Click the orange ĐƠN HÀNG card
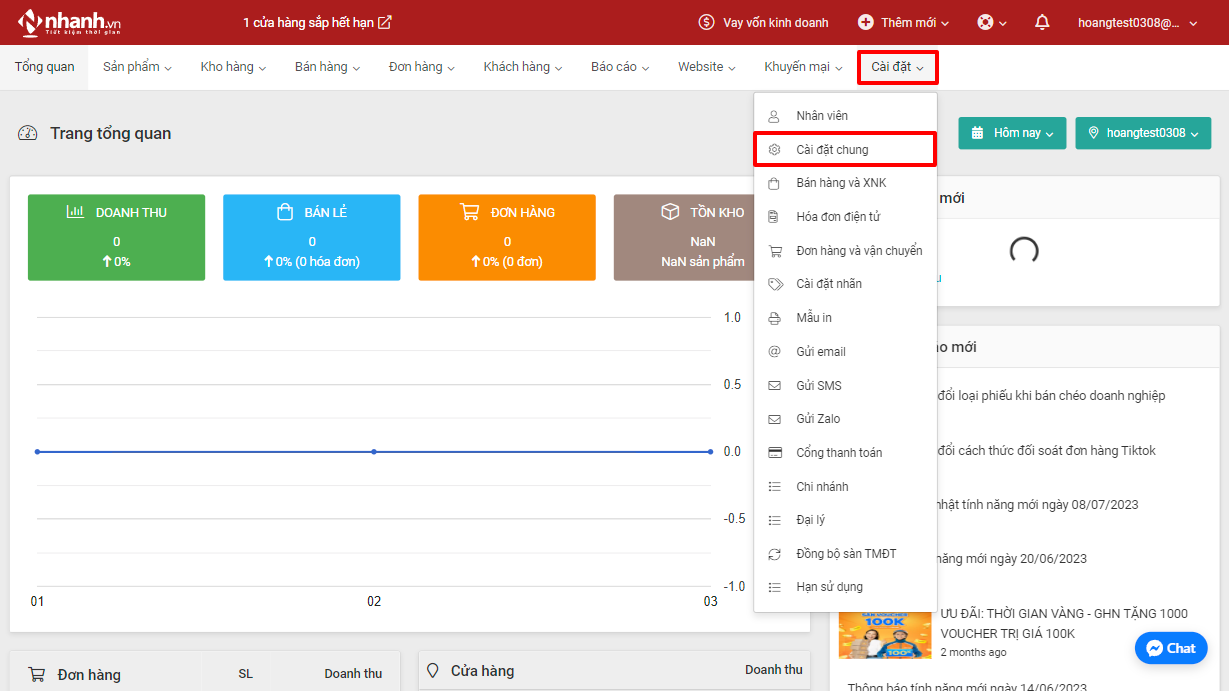Screen dimensions: 1229x691 pyautogui.click(x=507, y=238)
